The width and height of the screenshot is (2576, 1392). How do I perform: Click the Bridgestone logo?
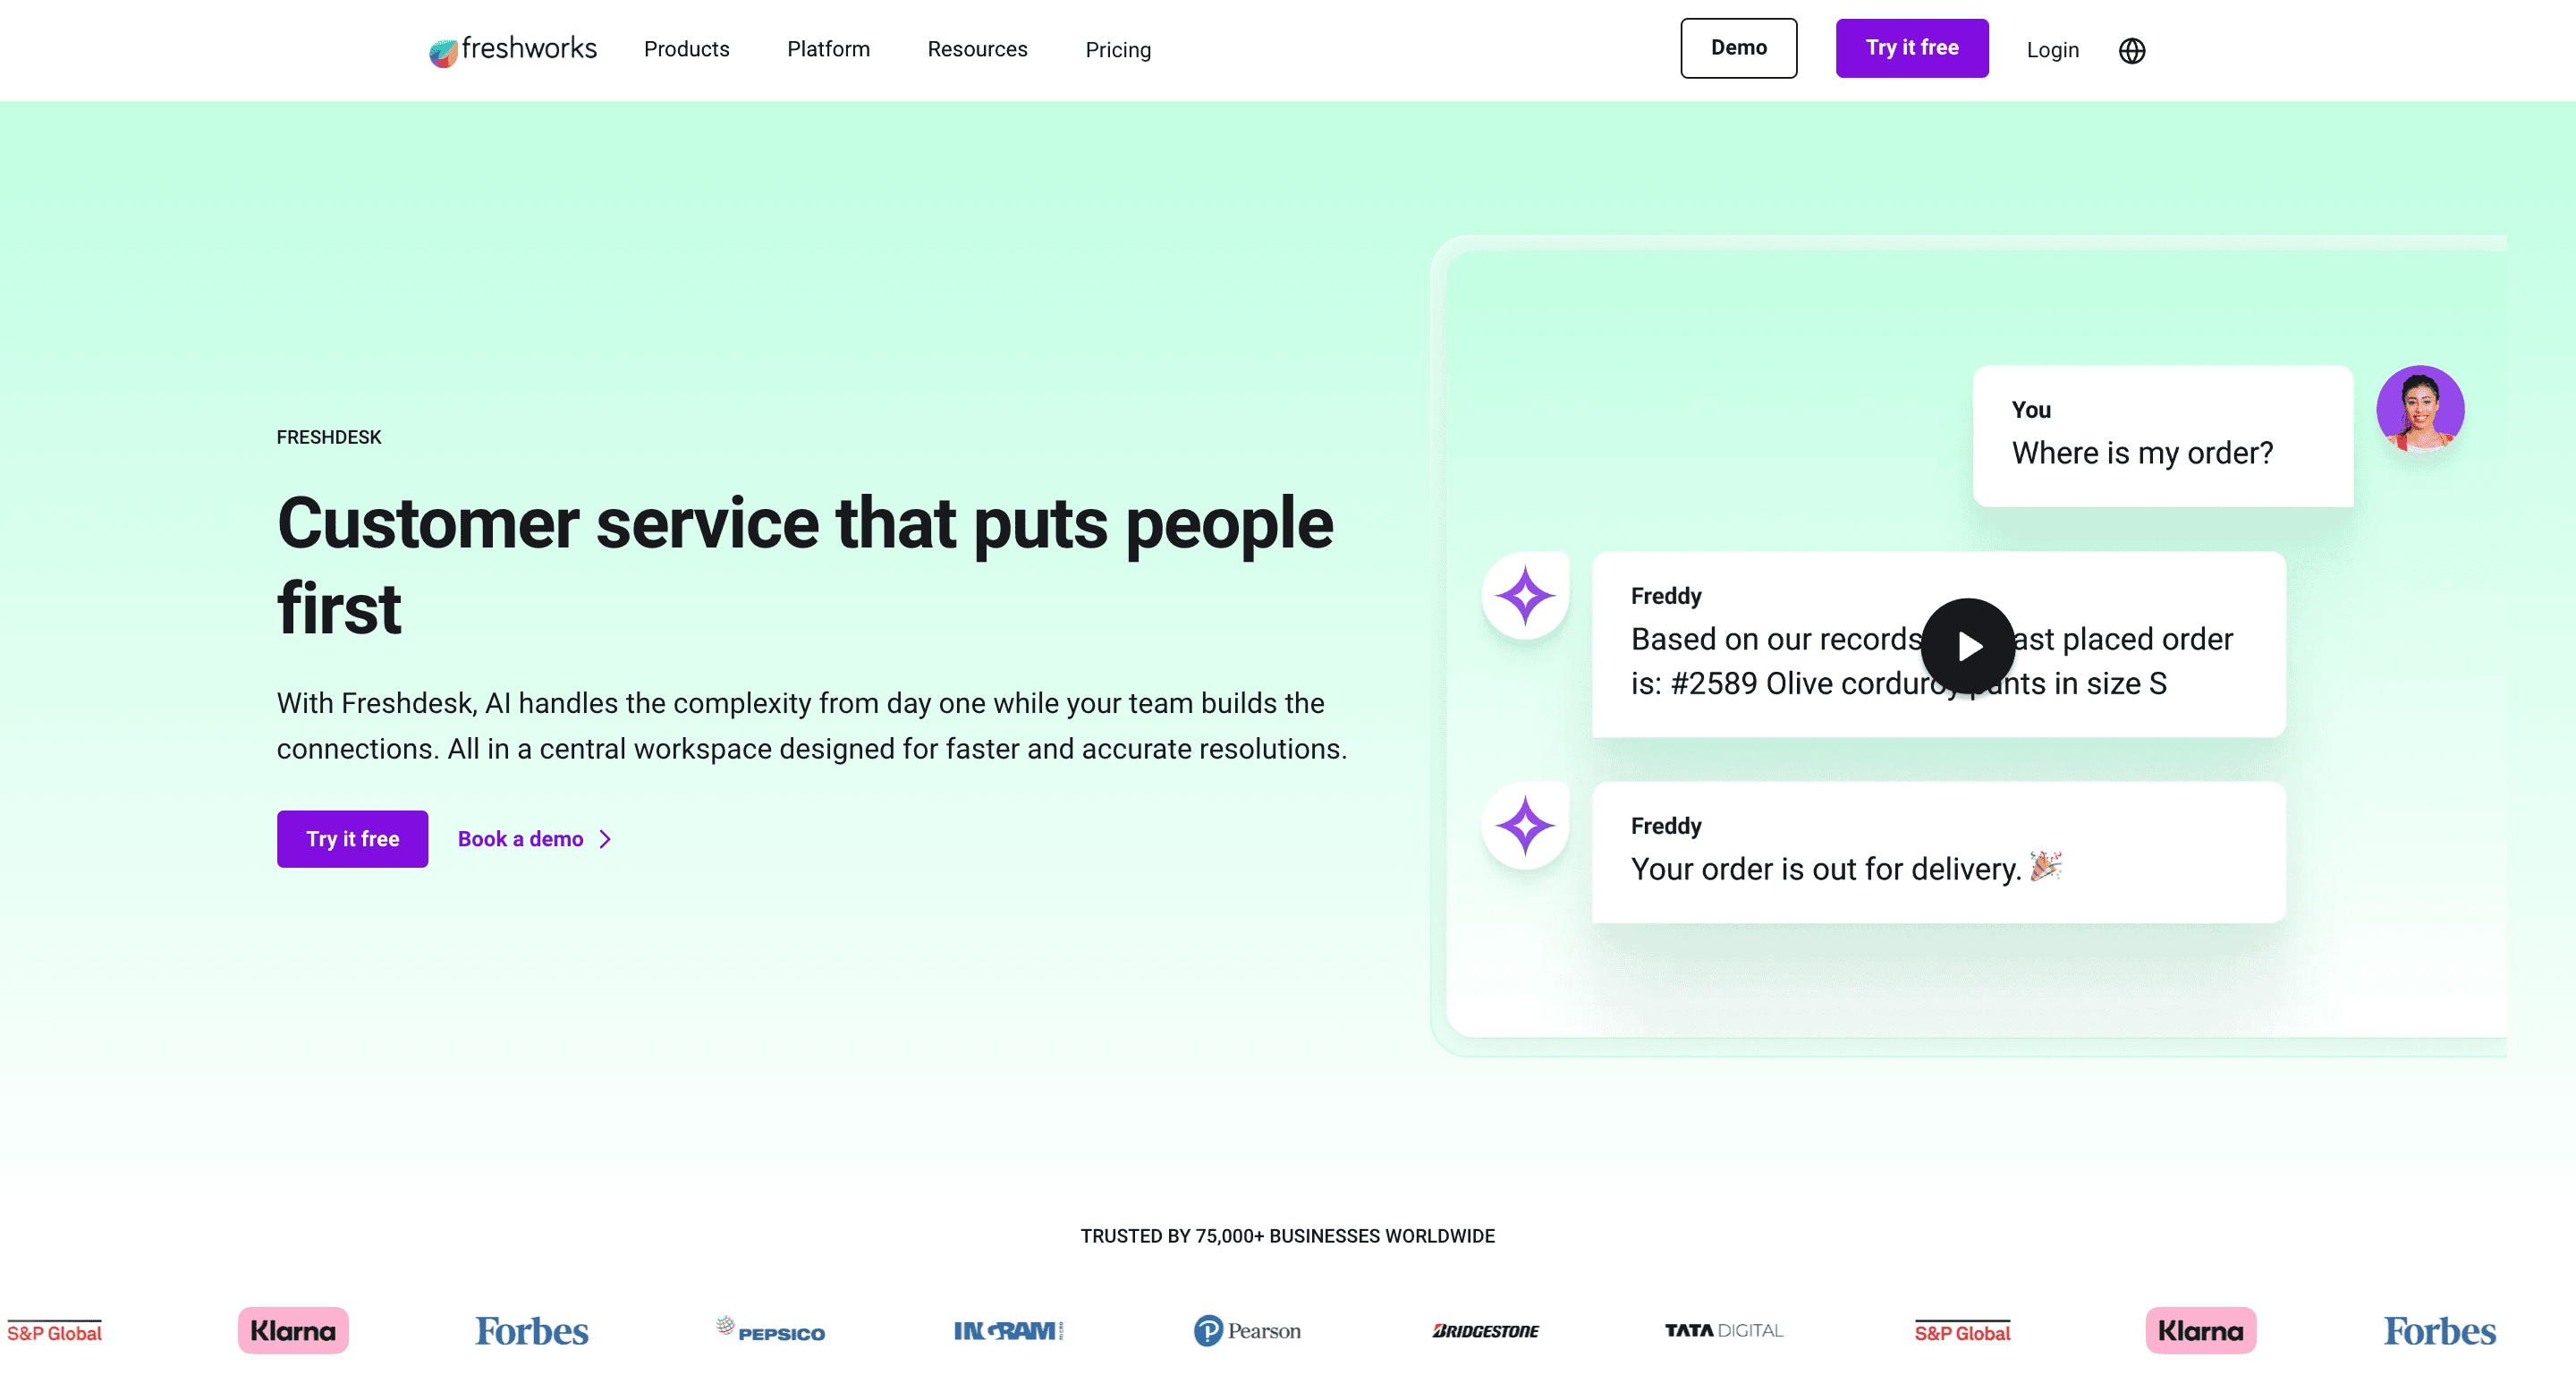pos(1484,1331)
